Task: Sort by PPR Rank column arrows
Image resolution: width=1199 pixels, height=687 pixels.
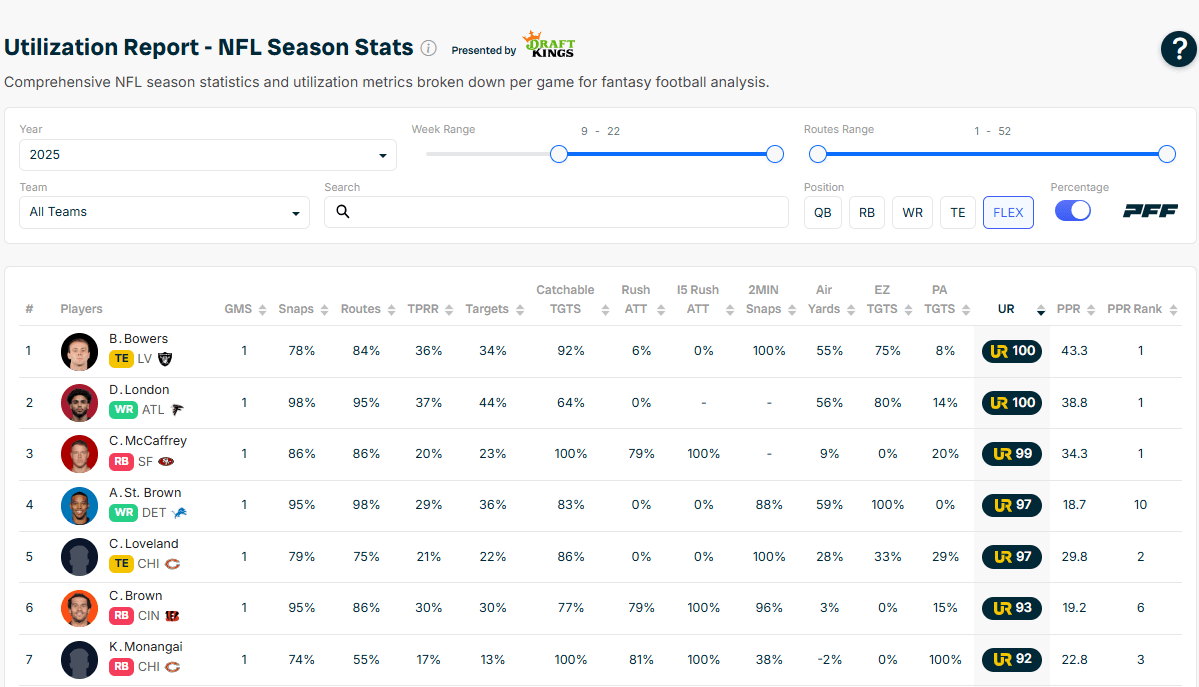Action: click(1174, 310)
